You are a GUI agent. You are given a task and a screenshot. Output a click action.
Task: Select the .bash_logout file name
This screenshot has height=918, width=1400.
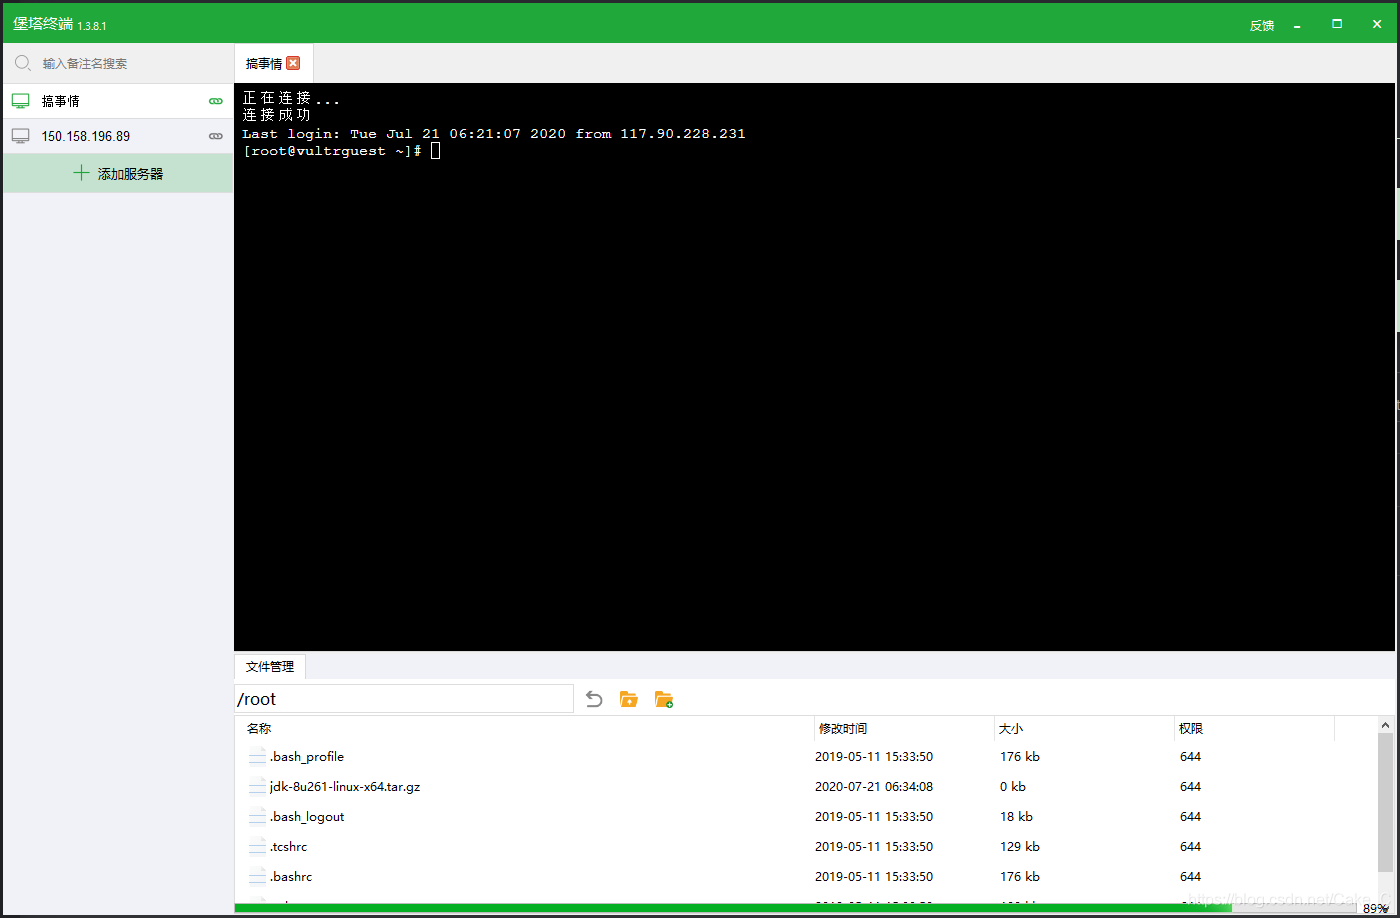tap(307, 816)
